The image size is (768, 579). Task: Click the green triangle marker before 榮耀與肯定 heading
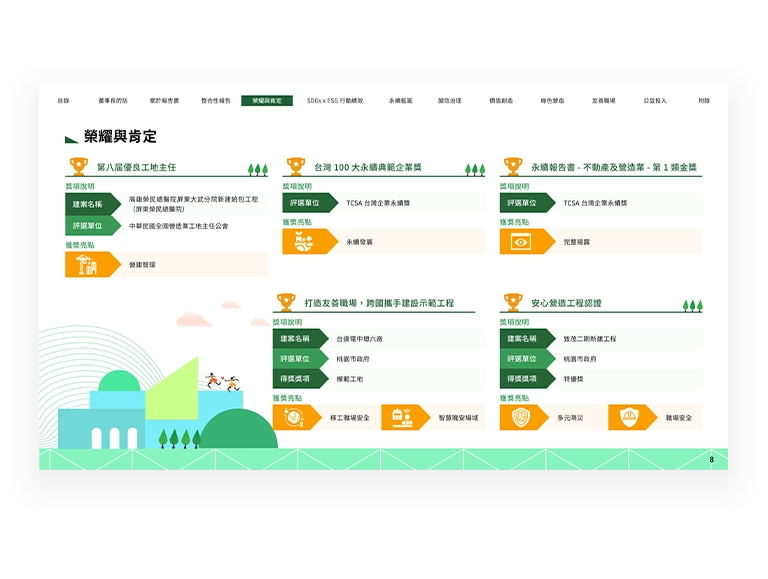(x=72, y=140)
